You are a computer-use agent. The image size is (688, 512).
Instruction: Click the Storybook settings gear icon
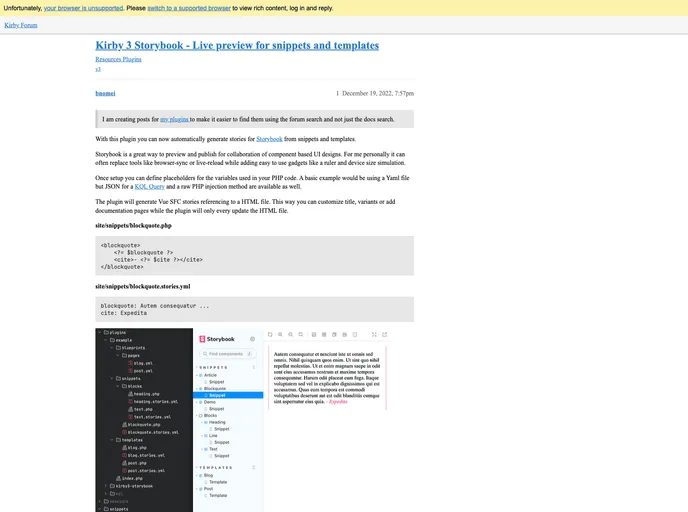pyautogui.click(x=252, y=339)
